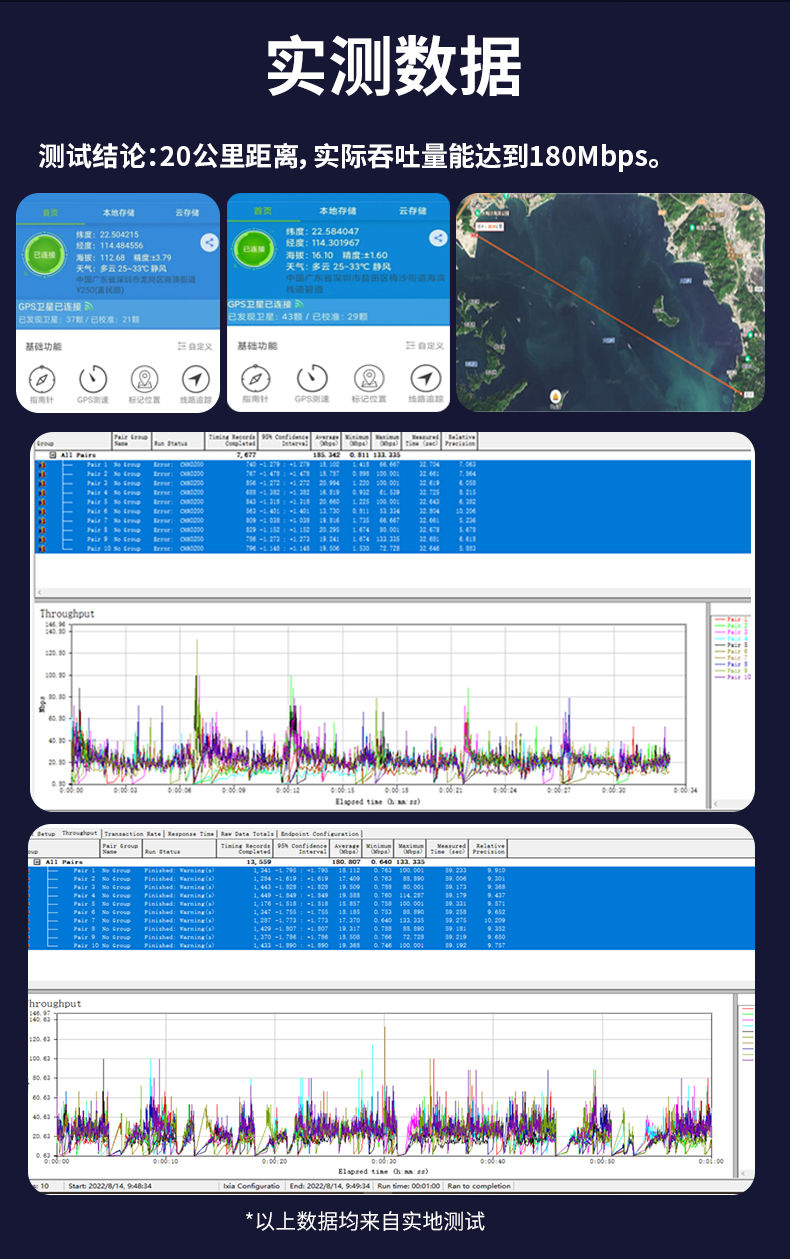Collapse All Pairs tree in upper table
This screenshot has height=1259, width=790.
tap(51, 454)
